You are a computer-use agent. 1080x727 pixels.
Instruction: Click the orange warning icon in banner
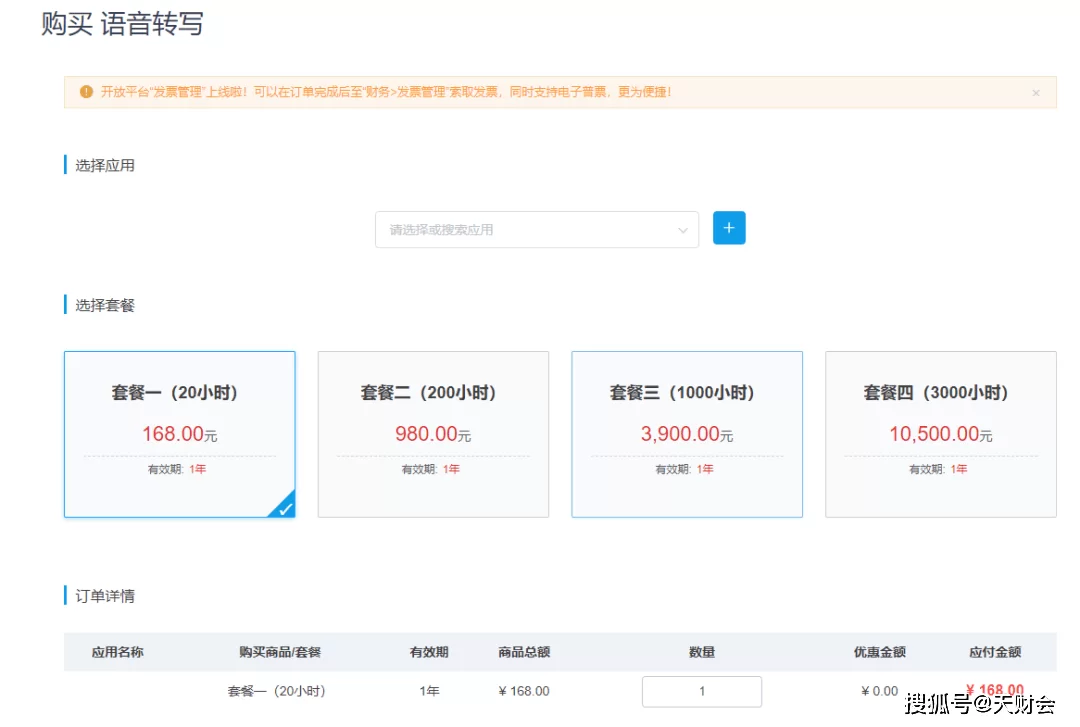click(87, 92)
